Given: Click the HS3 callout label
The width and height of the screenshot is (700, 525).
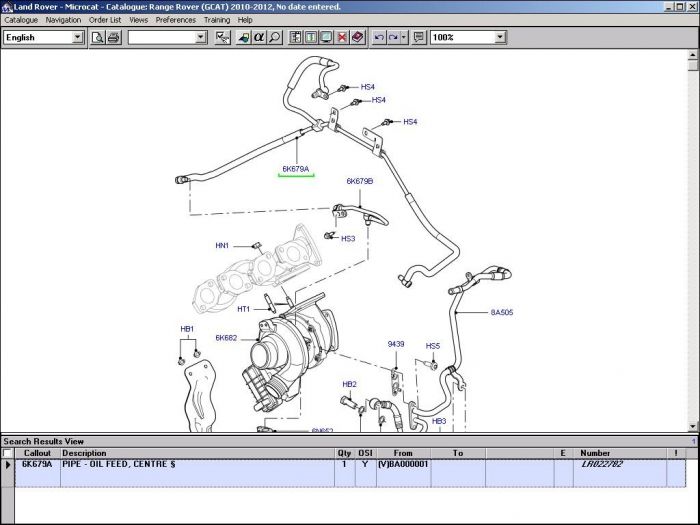Looking at the screenshot, I should click(348, 239).
